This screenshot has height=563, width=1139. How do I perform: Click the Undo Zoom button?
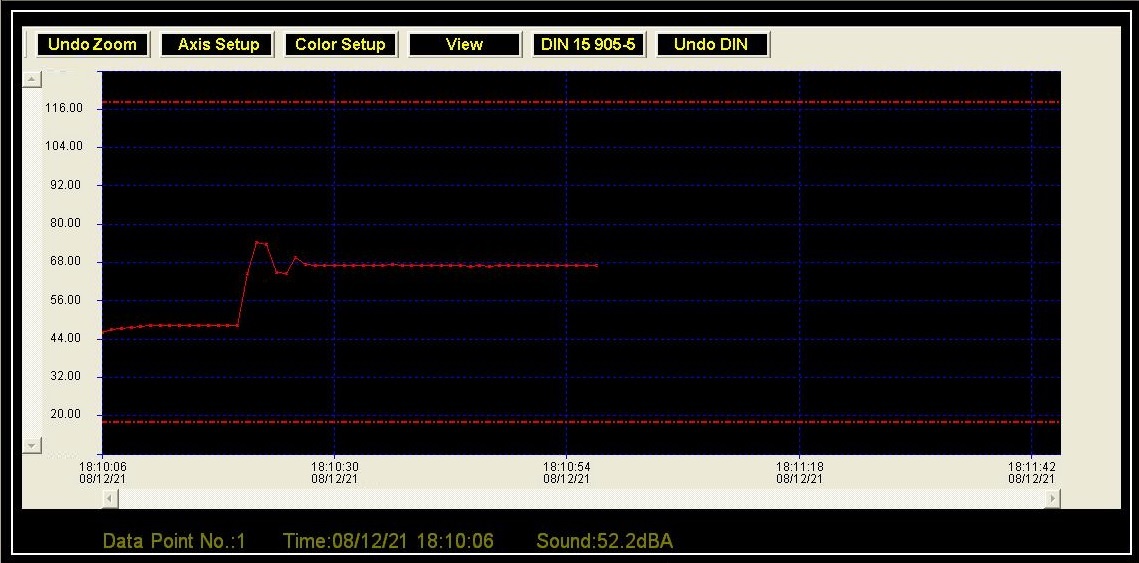pyautogui.click(x=92, y=44)
